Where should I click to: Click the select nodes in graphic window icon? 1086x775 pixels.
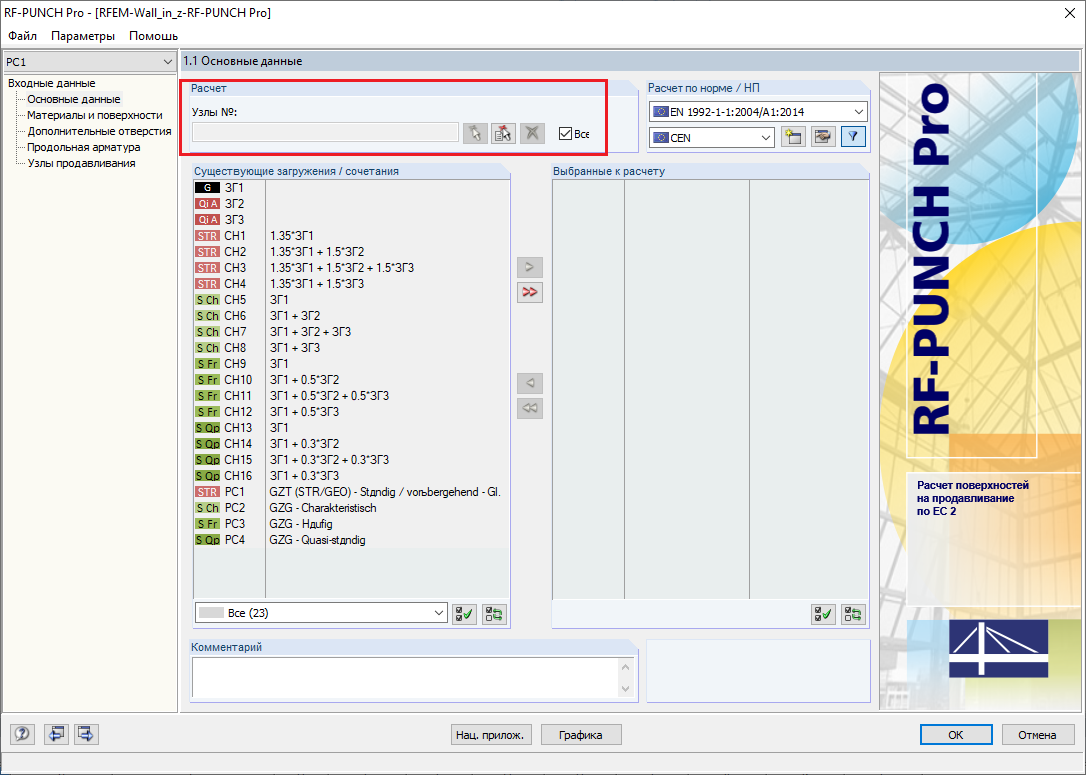[502, 133]
